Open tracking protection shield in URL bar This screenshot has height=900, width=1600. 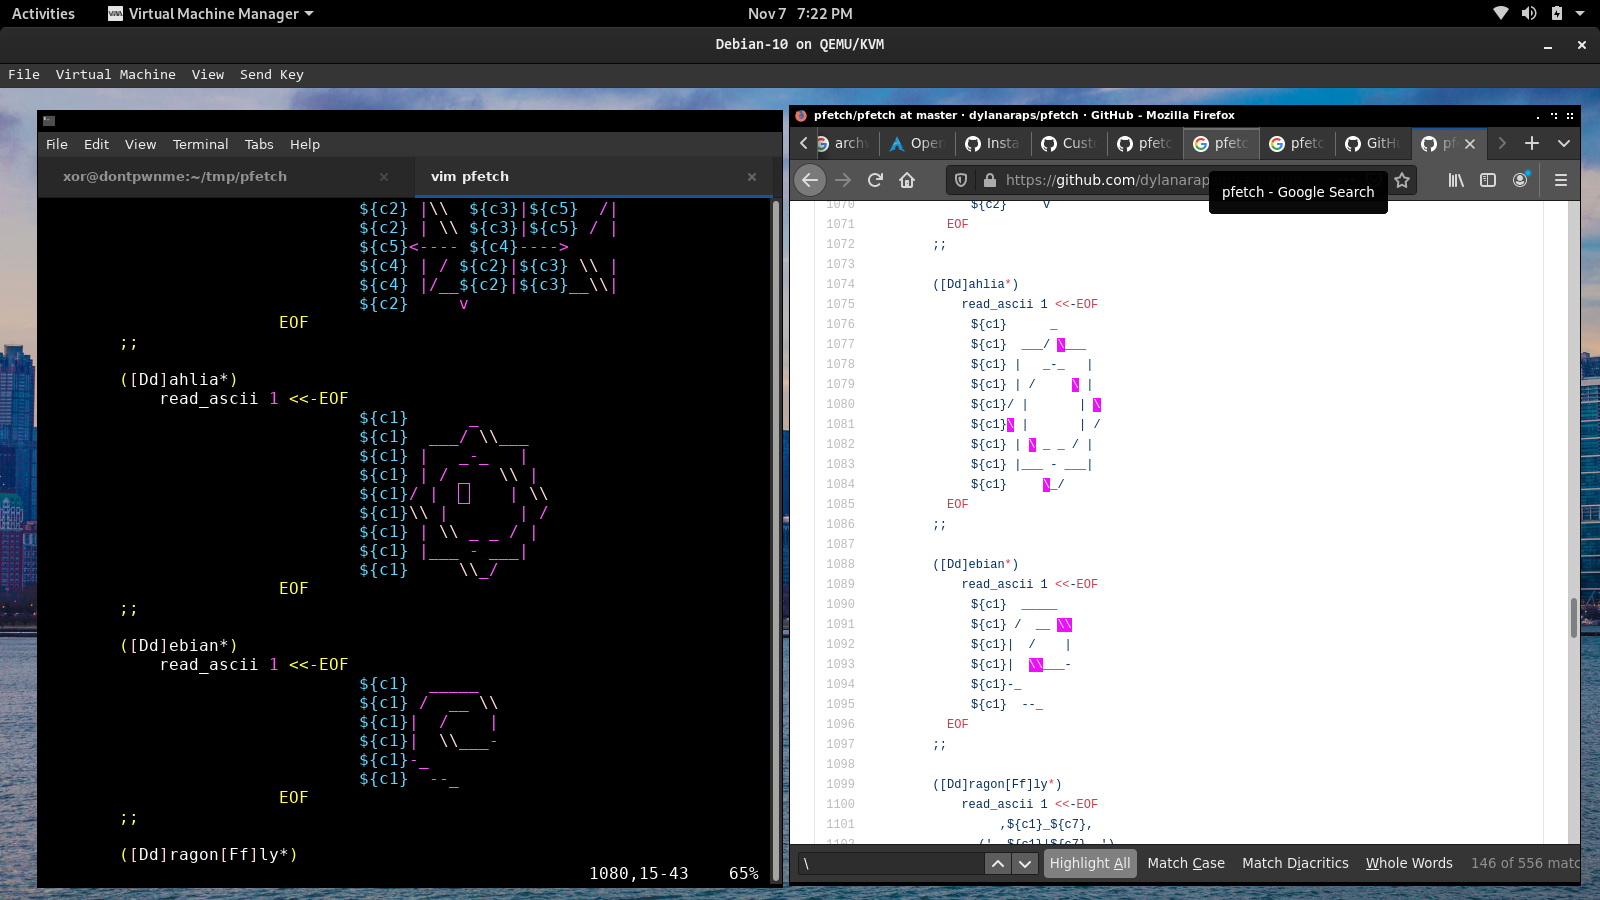click(x=961, y=180)
